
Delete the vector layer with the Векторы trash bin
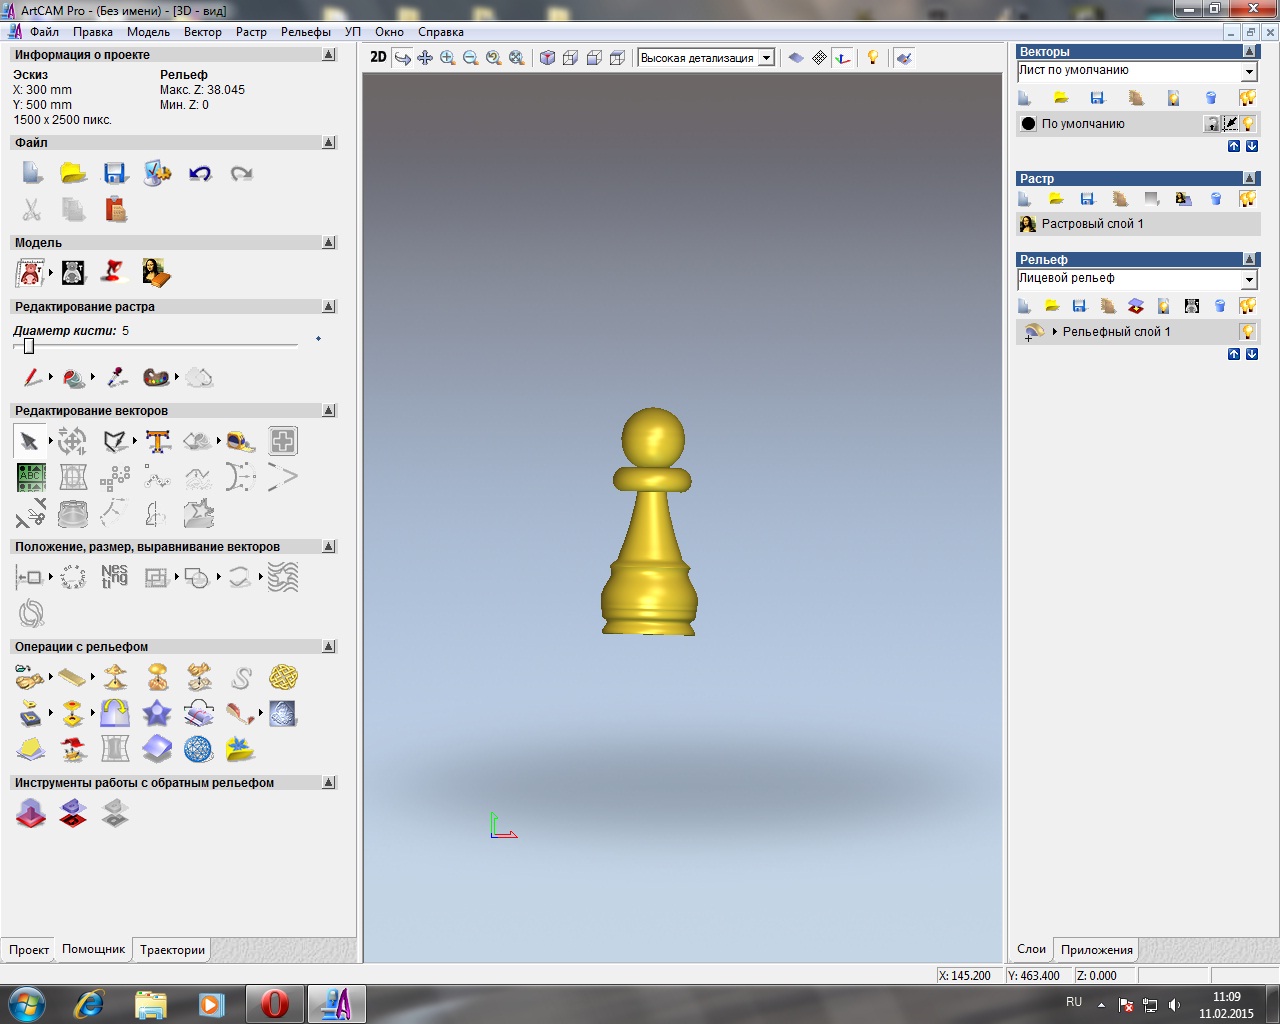click(x=1211, y=98)
